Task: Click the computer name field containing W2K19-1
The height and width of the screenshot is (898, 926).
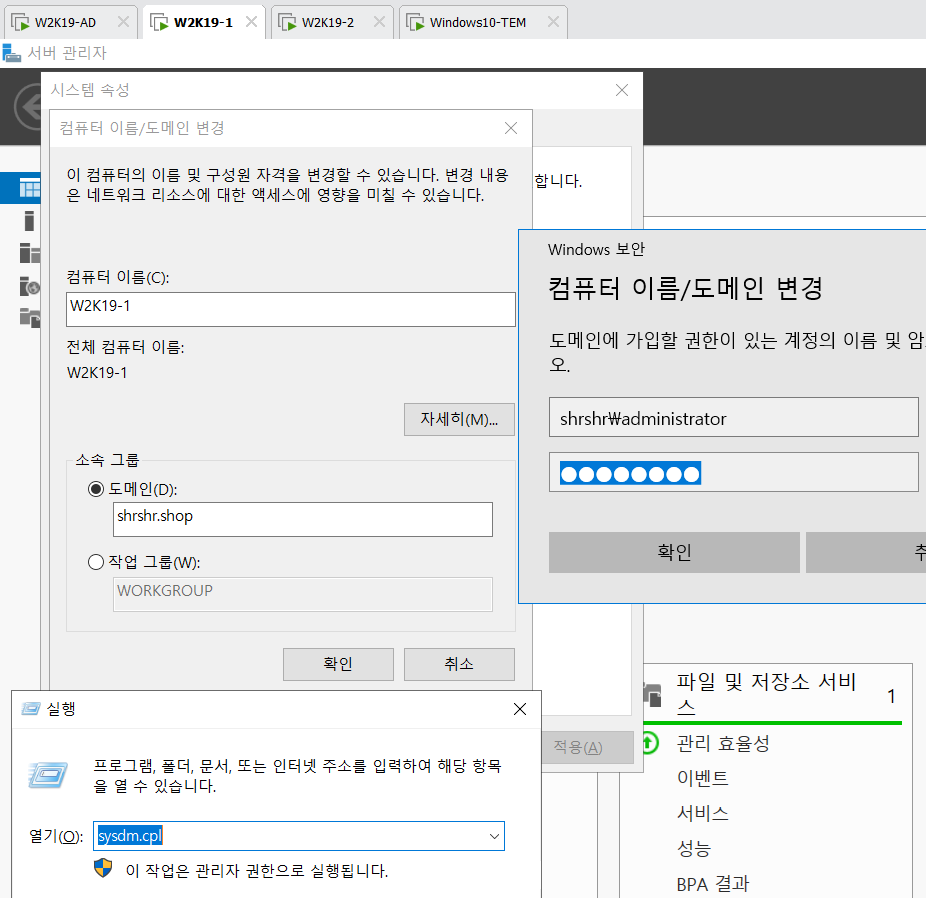Action: (291, 309)
